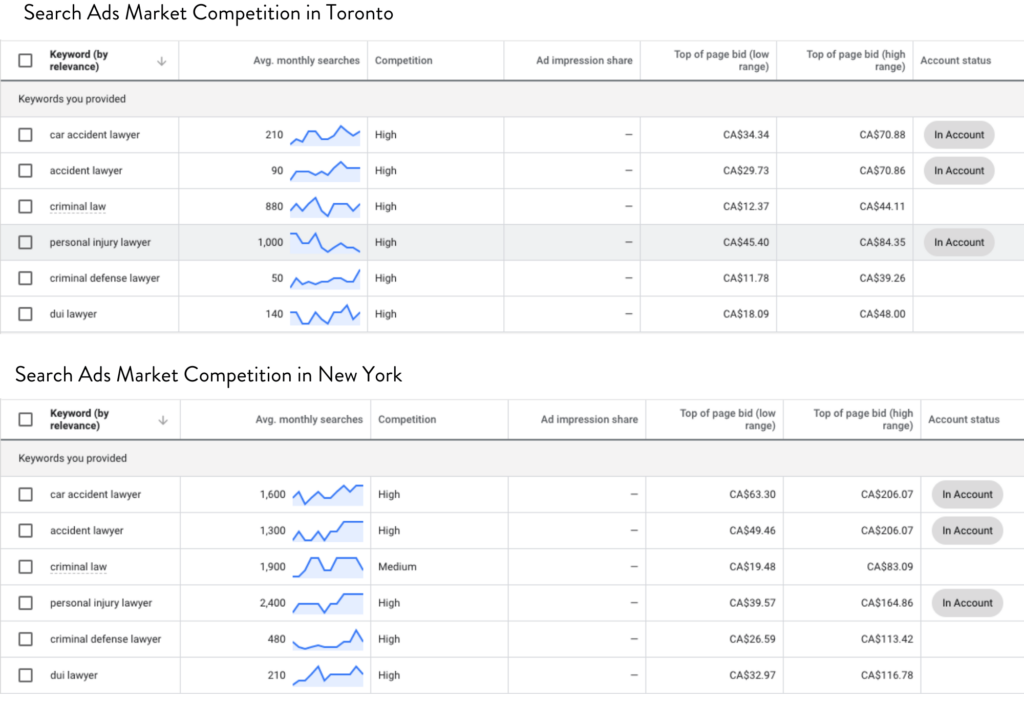Click trend sparkline for New York criminal law
1024x724 pixels.
click(x=327, y=567)
